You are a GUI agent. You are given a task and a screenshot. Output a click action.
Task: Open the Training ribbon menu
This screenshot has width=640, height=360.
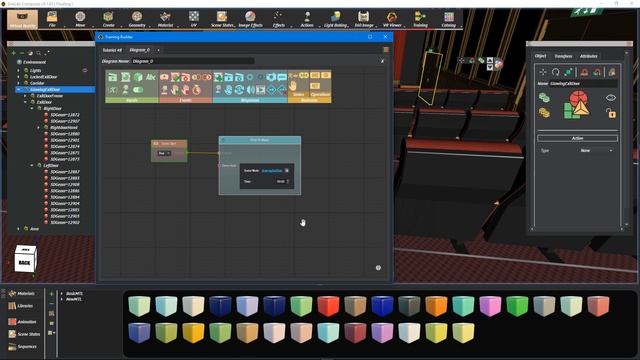tap(420, 19)
